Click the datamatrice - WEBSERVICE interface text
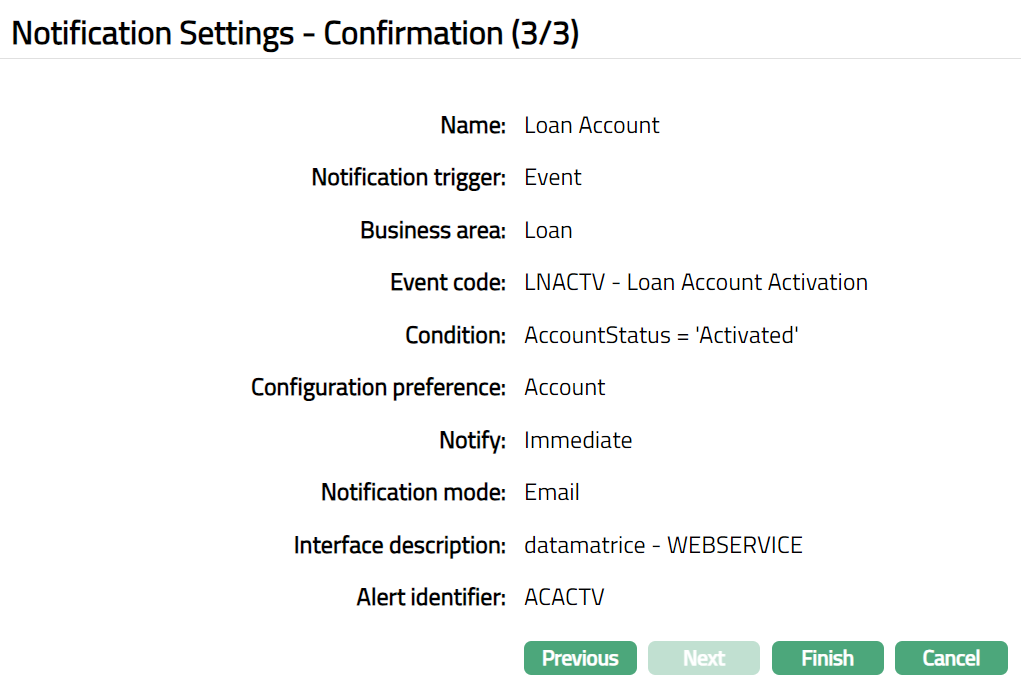This screenshot has width=1021, height=685. click(x=663, y=545)
